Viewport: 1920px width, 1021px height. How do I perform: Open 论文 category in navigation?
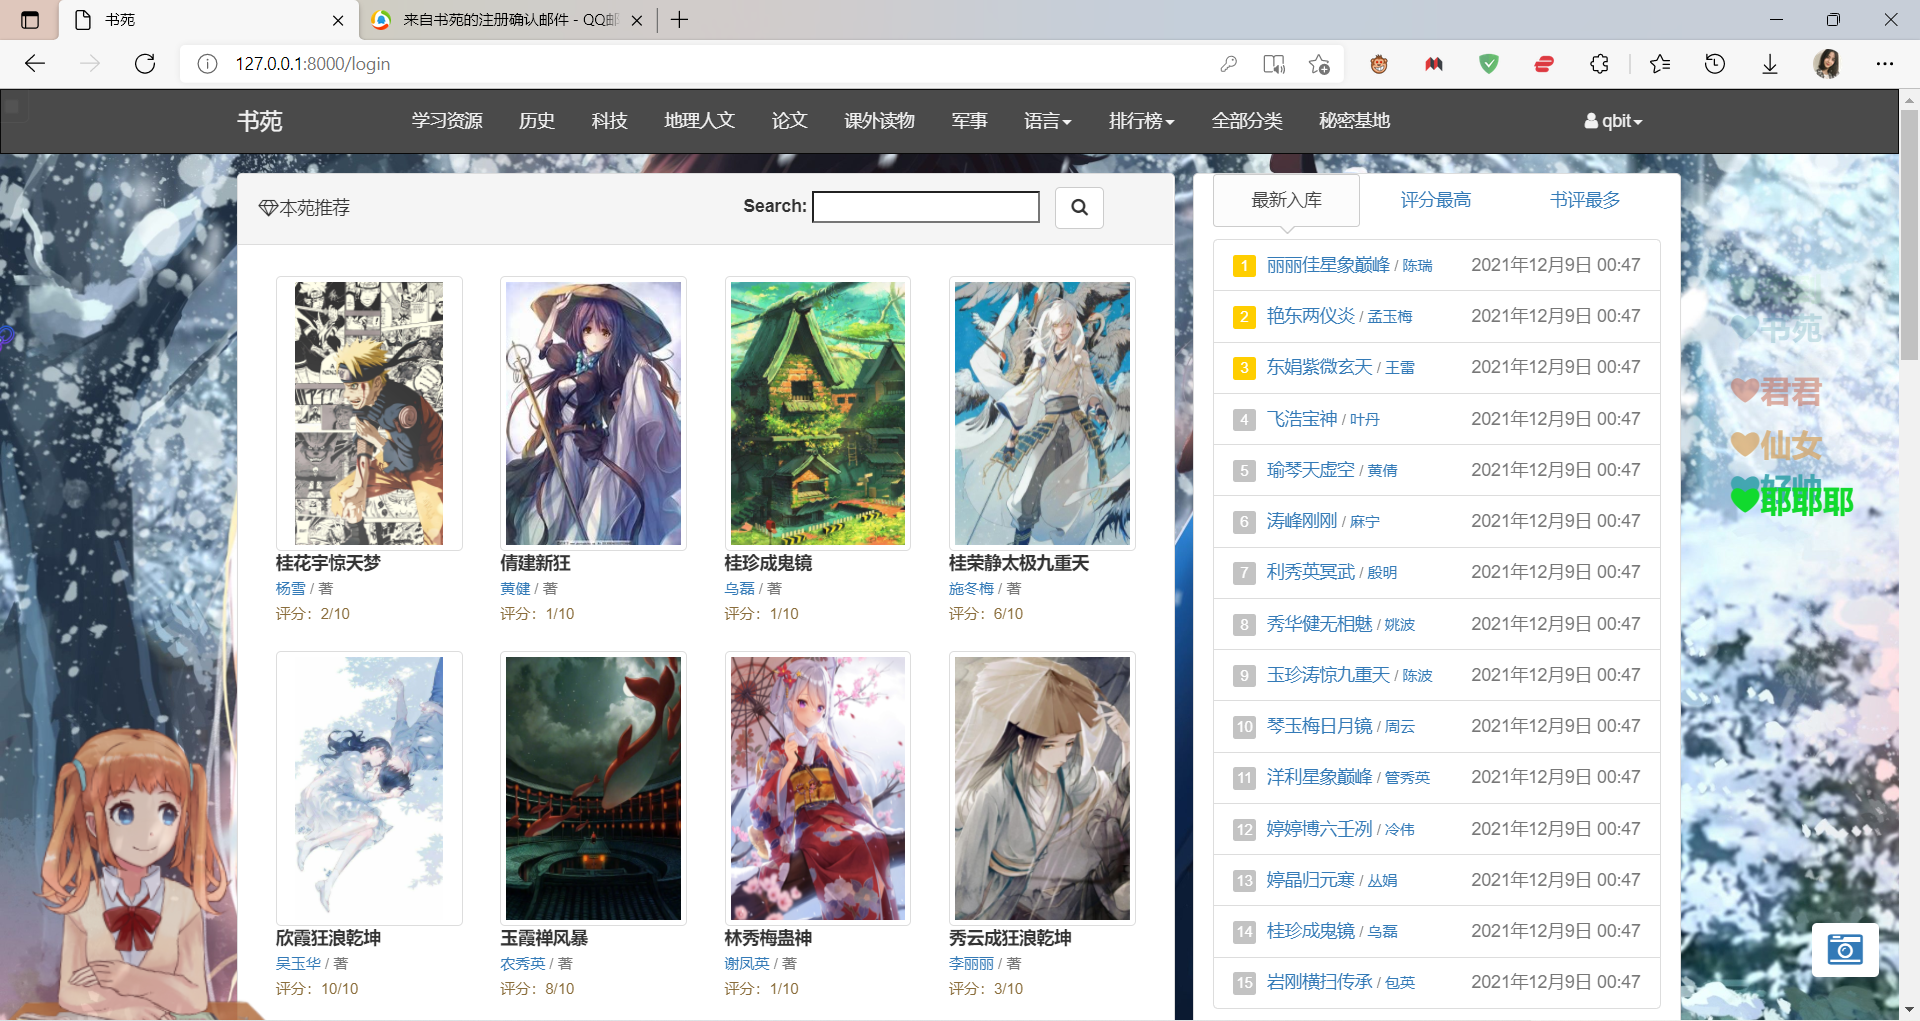tap(789, 121)
